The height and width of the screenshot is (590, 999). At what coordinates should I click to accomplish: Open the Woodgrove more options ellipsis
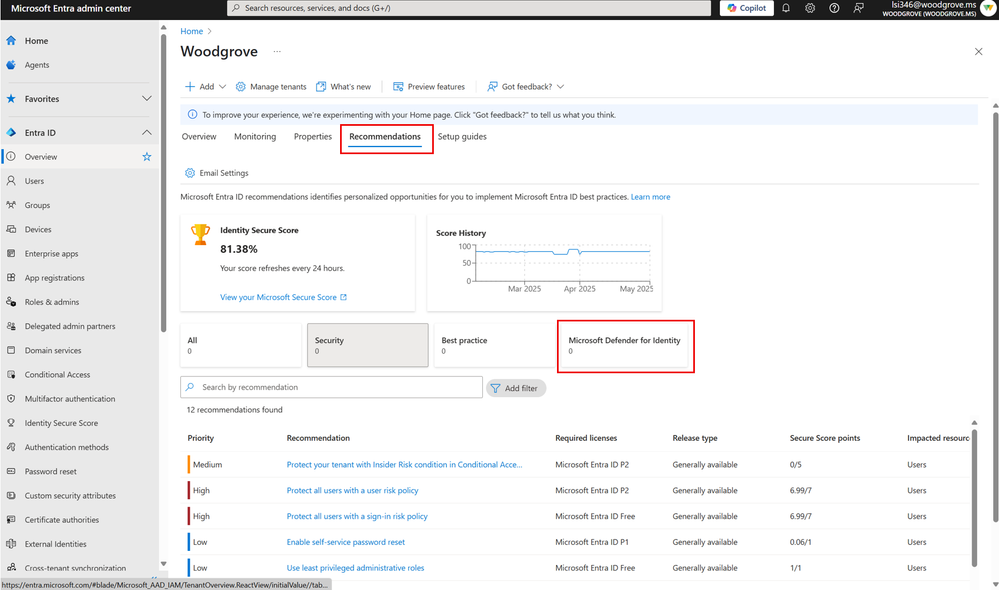[277, 52]
